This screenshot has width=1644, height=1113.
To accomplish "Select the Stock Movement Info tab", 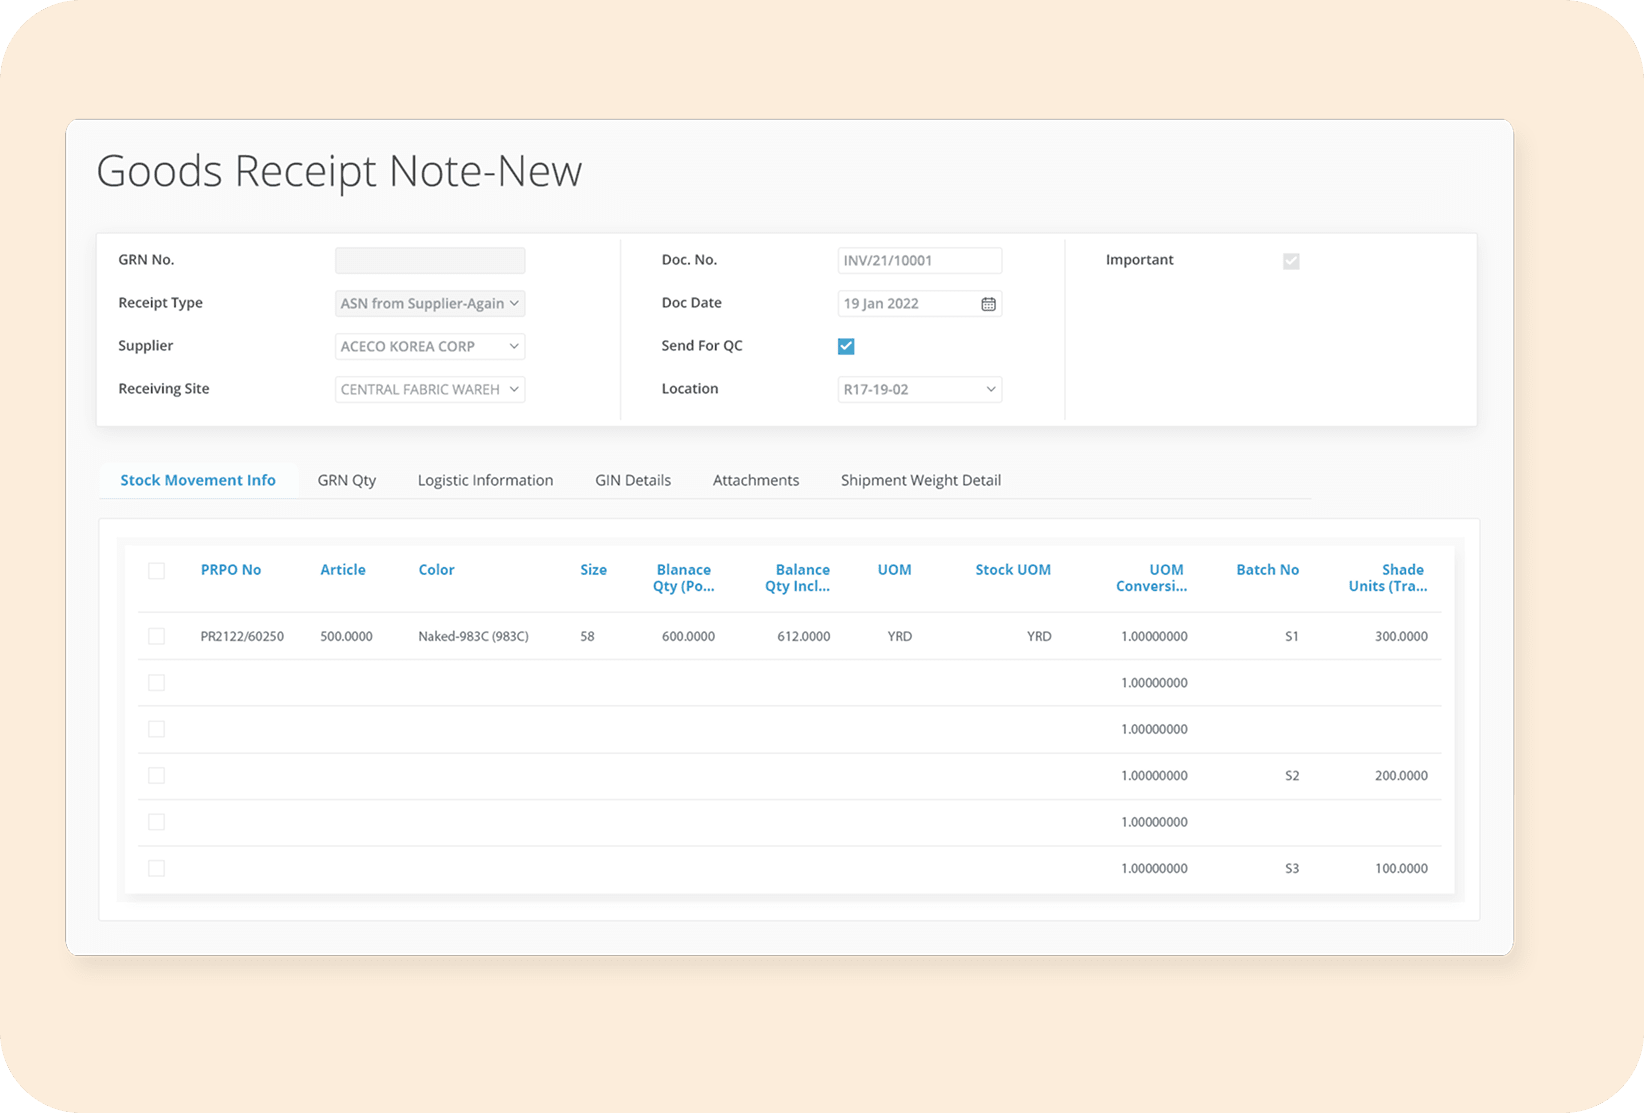I will pos(198,481).
